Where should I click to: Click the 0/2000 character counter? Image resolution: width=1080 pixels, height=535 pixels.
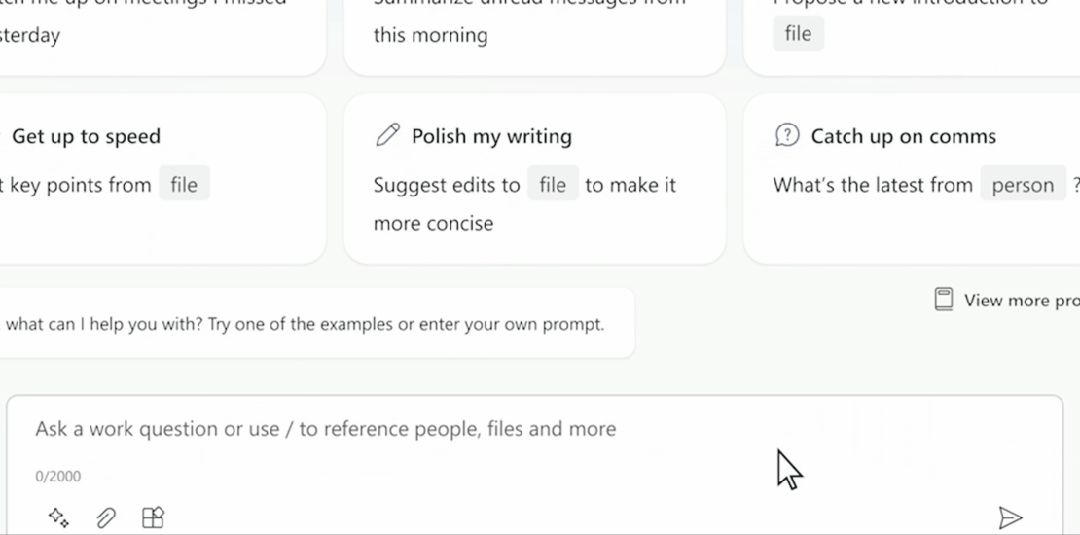click(58, 476)
